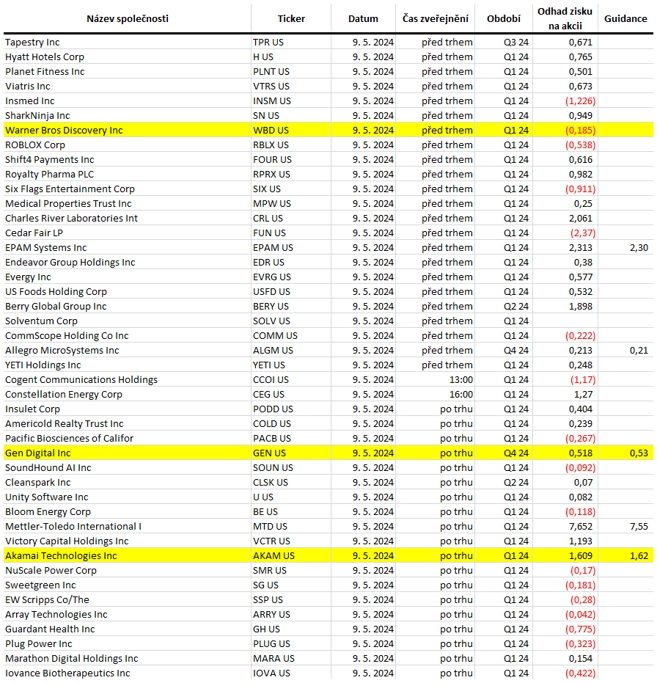Click the Guidance column header
Screen dimensions: 657x683
click(x=625, y=19)
